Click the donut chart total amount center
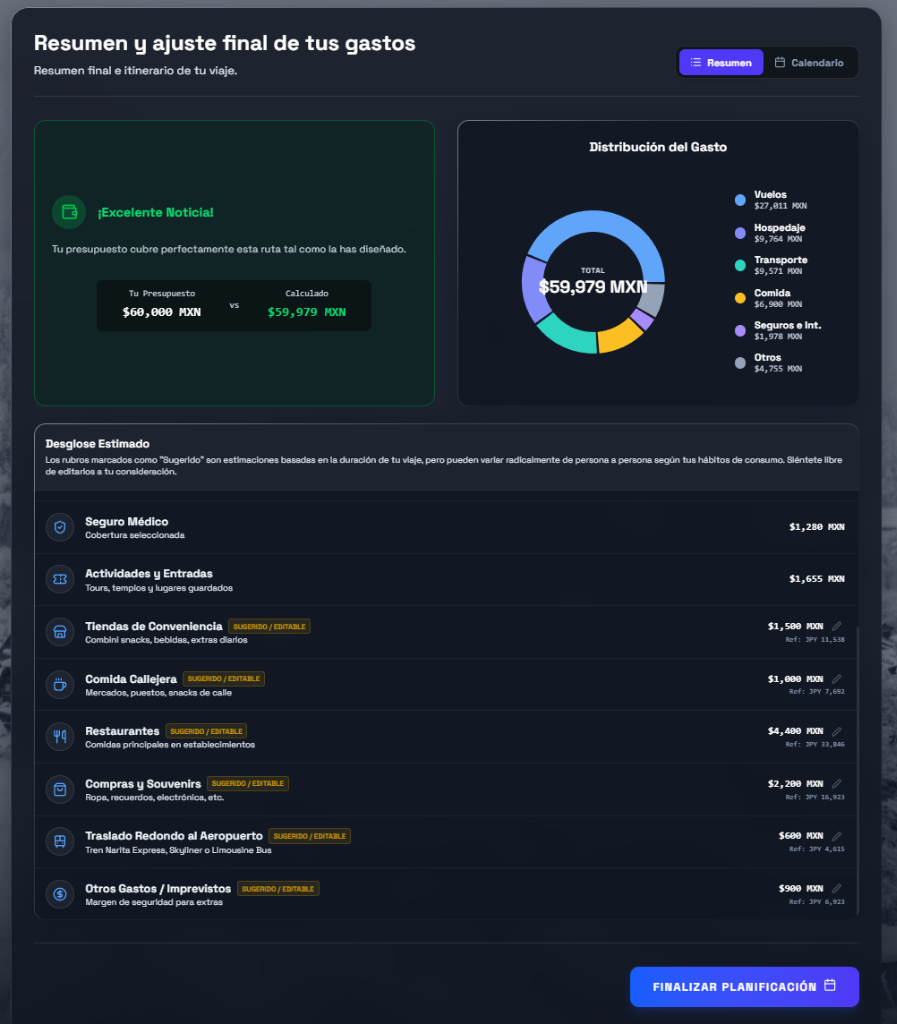The width and height of the screenshot is (897, 1024). pyautogui.click(x=593, y=286)
